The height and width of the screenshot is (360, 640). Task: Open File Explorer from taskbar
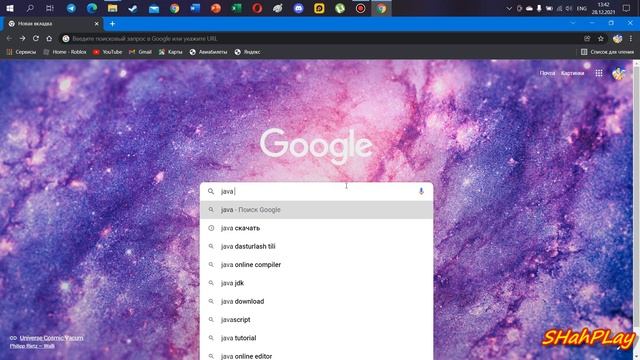113,8
